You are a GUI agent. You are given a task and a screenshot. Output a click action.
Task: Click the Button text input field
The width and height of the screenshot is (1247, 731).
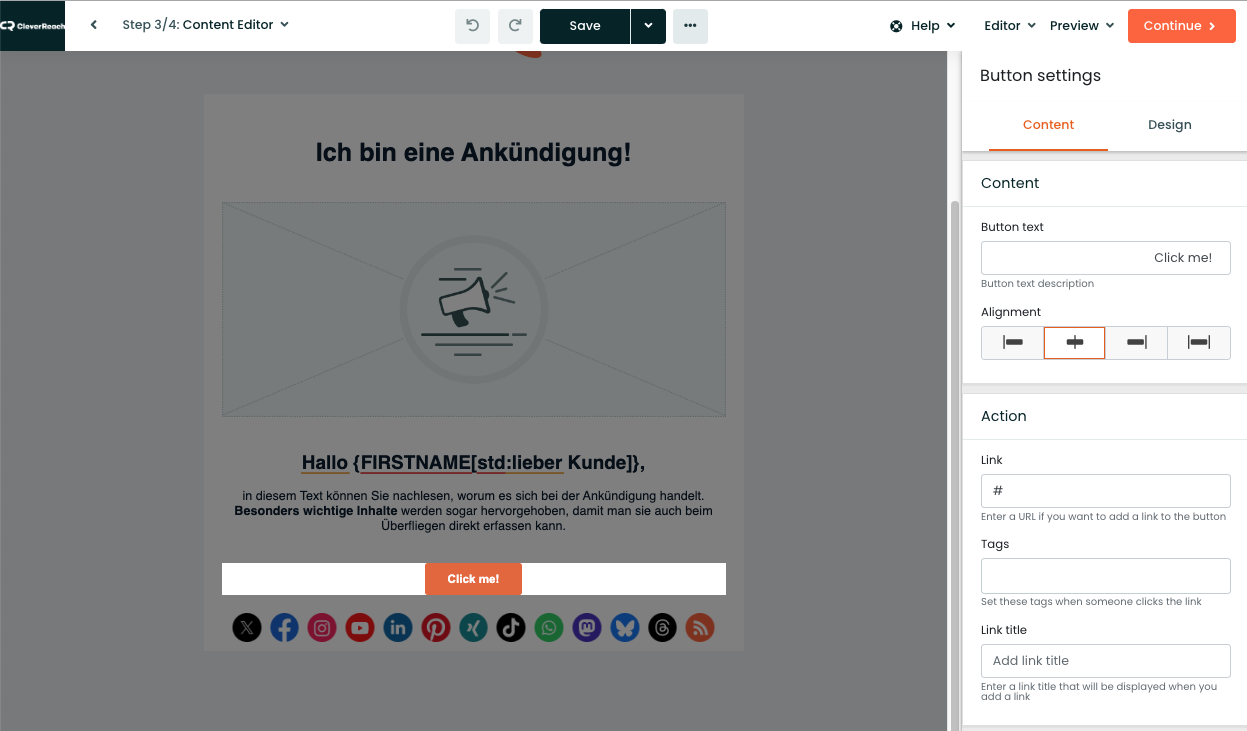(1105, 258)
